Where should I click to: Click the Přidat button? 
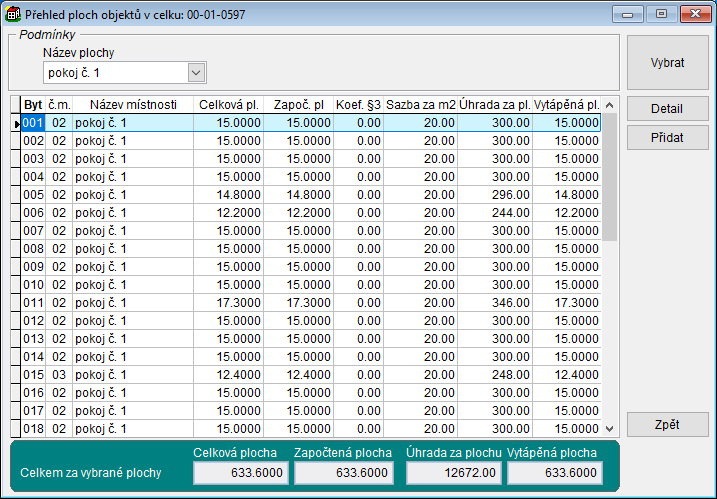(667, 138)
